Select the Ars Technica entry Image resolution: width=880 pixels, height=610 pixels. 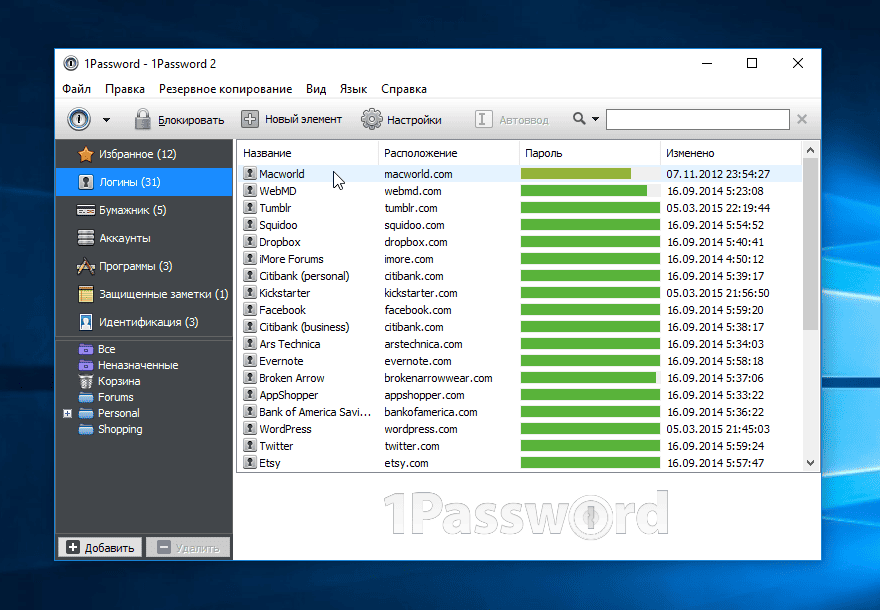pyautogui.click(x=520, y=344)
